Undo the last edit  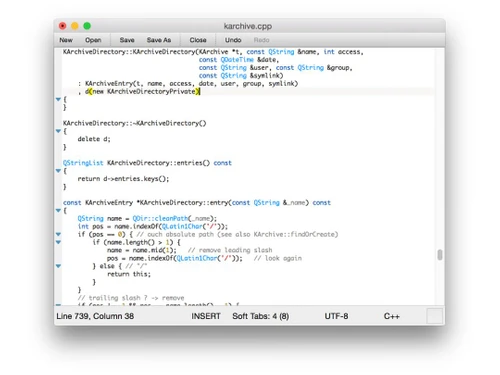click(233, 40)
